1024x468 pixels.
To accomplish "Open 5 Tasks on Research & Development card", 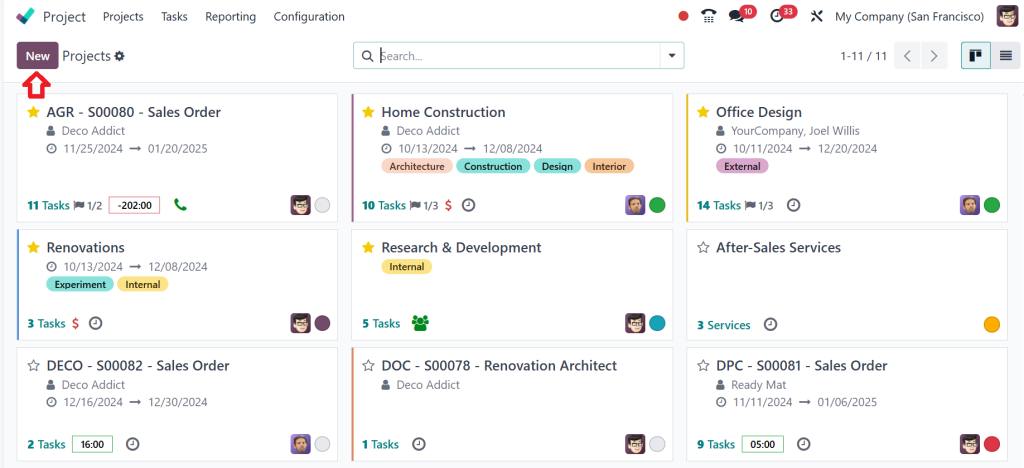I will point(381,324).
